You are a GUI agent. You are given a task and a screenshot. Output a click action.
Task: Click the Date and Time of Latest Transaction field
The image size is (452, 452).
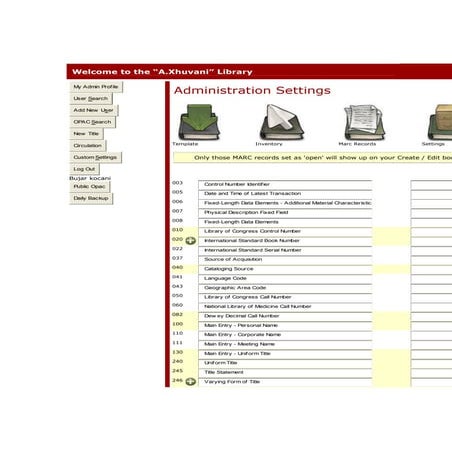(285, 194)
